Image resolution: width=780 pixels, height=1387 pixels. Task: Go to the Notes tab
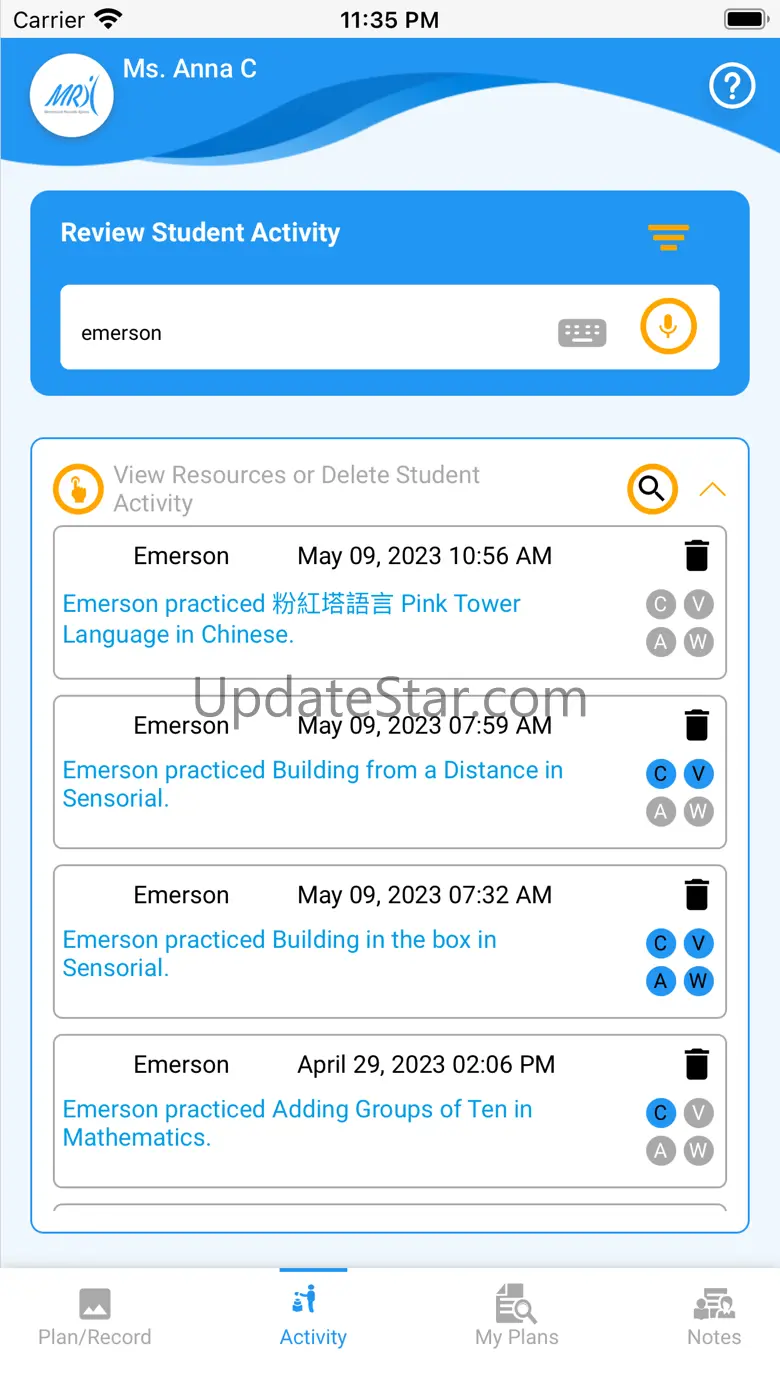pos(714,1318)
